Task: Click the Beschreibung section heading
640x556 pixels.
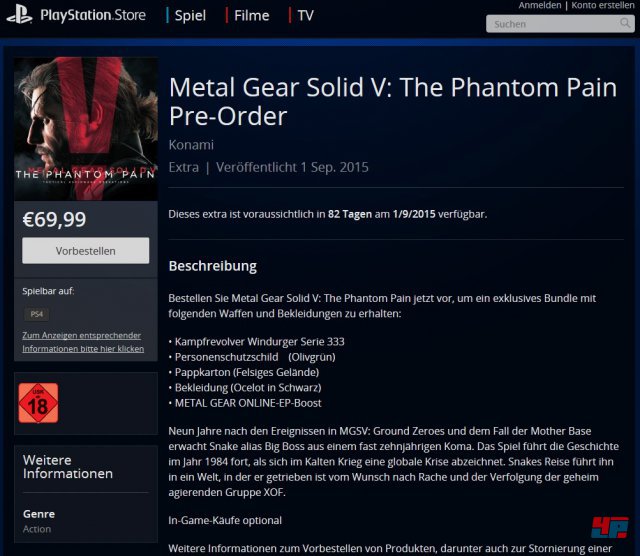Action: (213, 266)
